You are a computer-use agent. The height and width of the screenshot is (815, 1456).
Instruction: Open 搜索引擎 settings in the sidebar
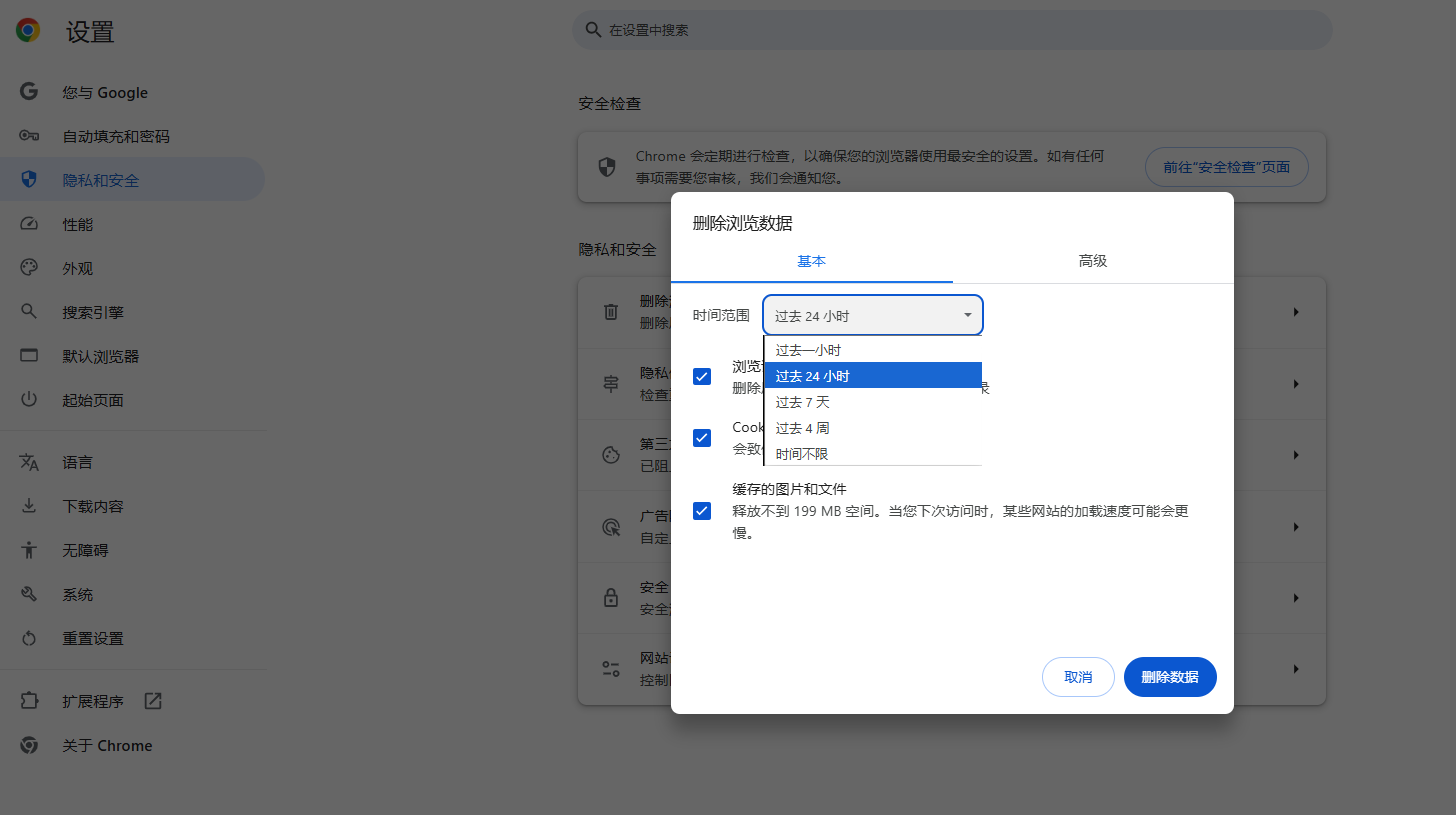pyautogui.click(x=132, y=312)
